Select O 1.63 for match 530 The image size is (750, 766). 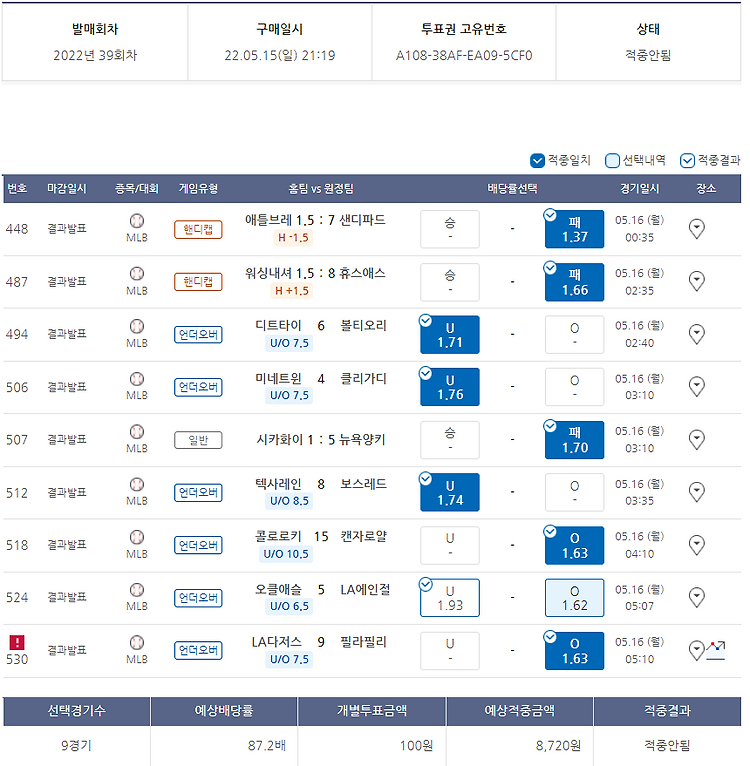click(x=575, y=651)
